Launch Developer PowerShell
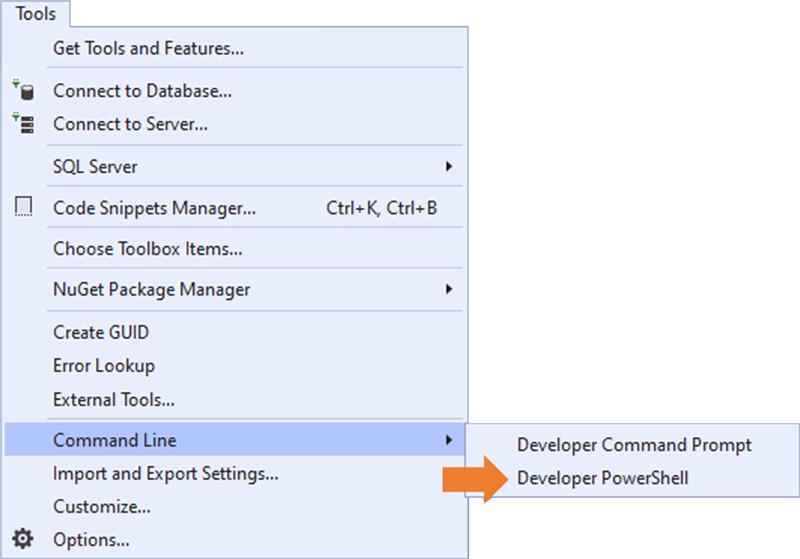Image resolution: width=800 pixels, height=559 pixels. pyautogui.click(x=603, y=478)
